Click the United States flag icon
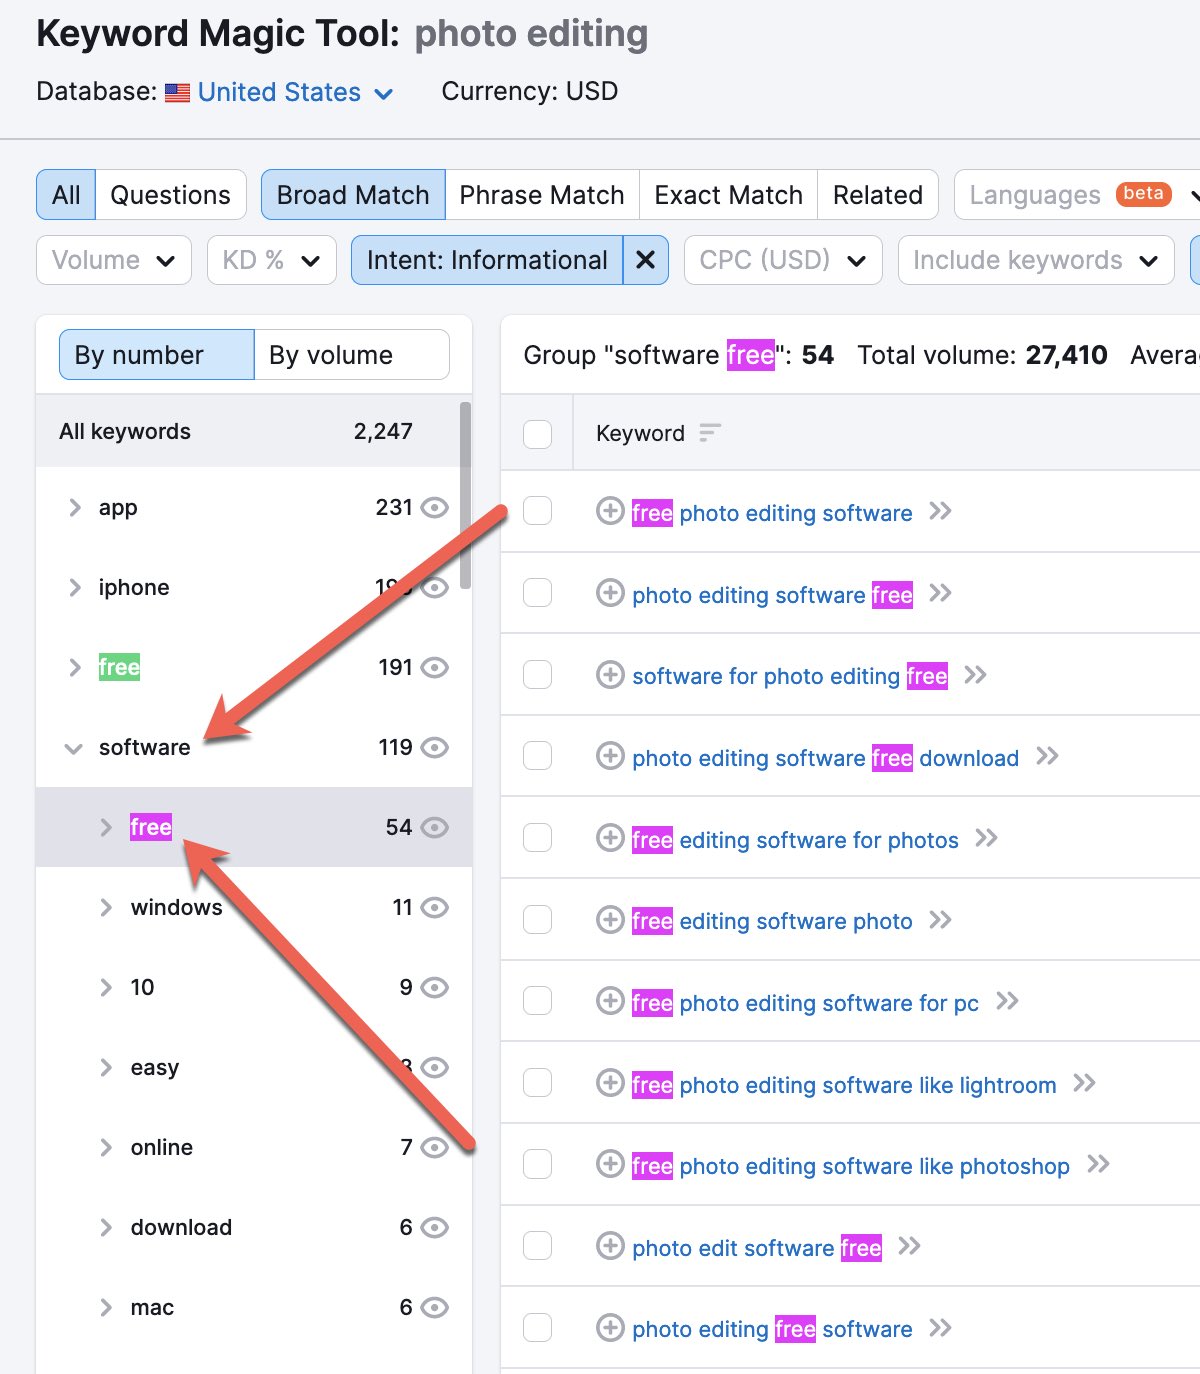This screenshot has width=1200, height=1374. [x=177, y=92]
